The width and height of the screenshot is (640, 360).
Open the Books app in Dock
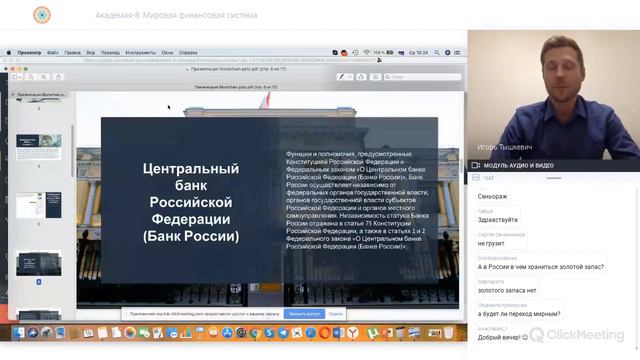coord(213,333)
